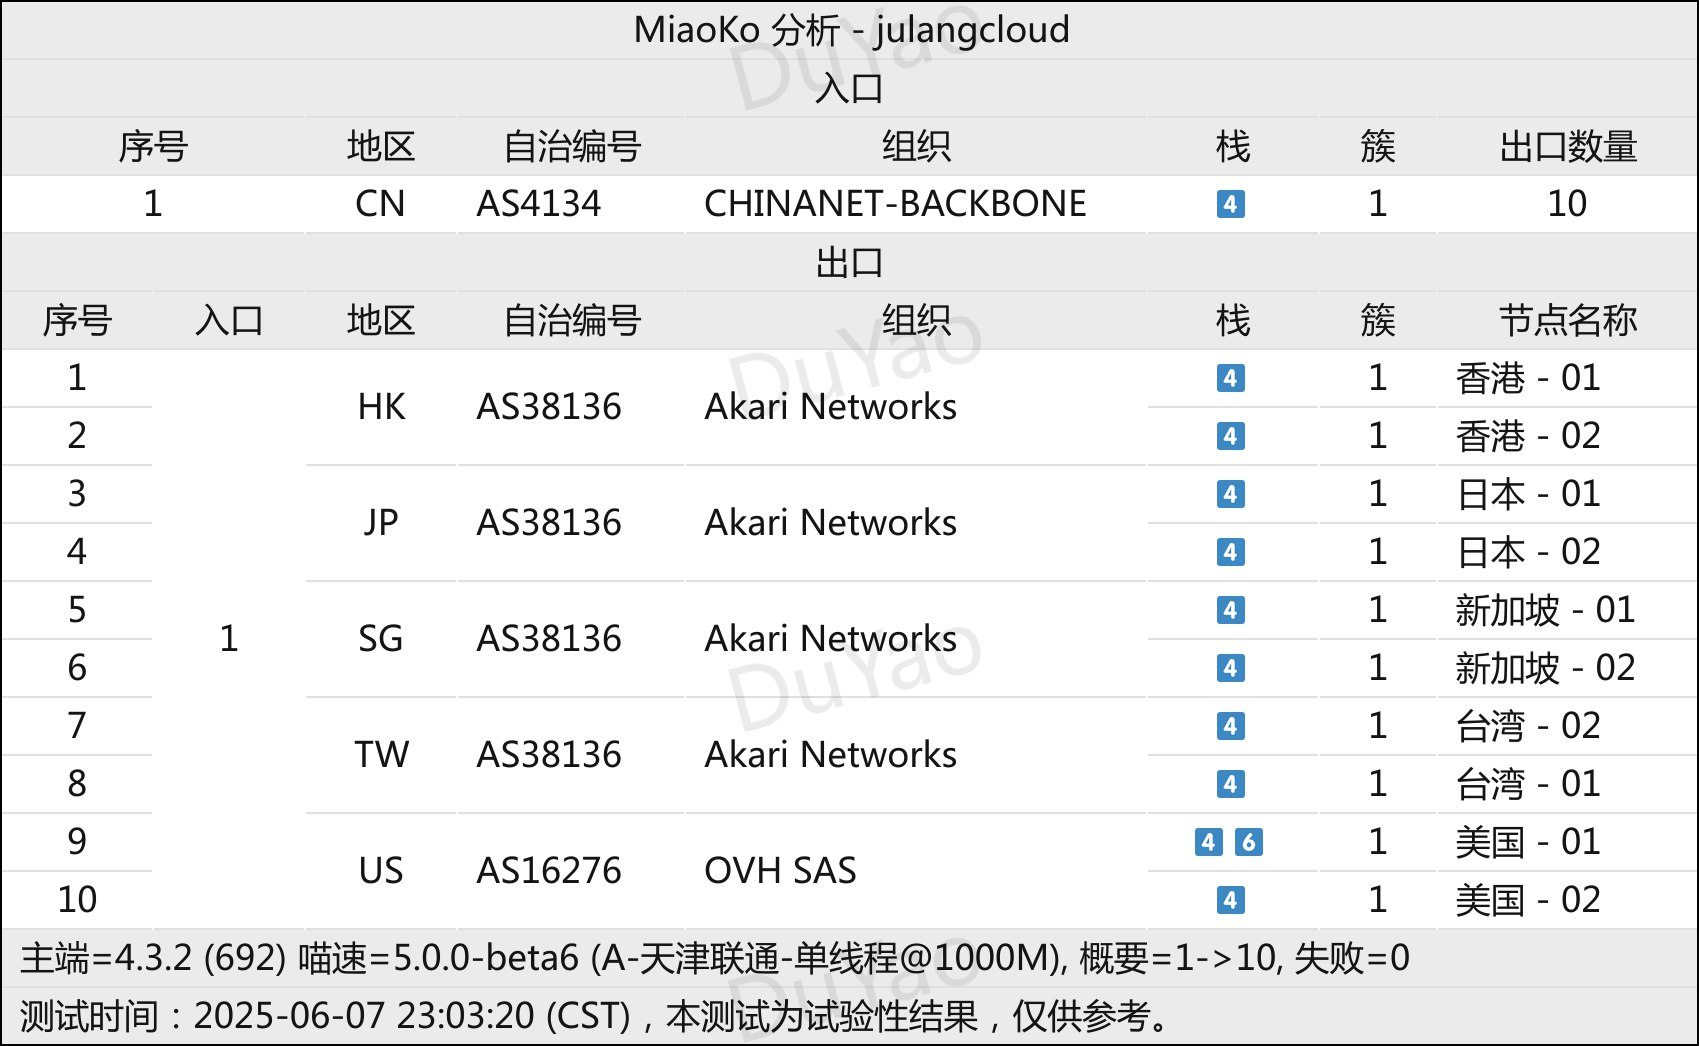
Task: Select the 出口 section heading
Action: [849, 263]
